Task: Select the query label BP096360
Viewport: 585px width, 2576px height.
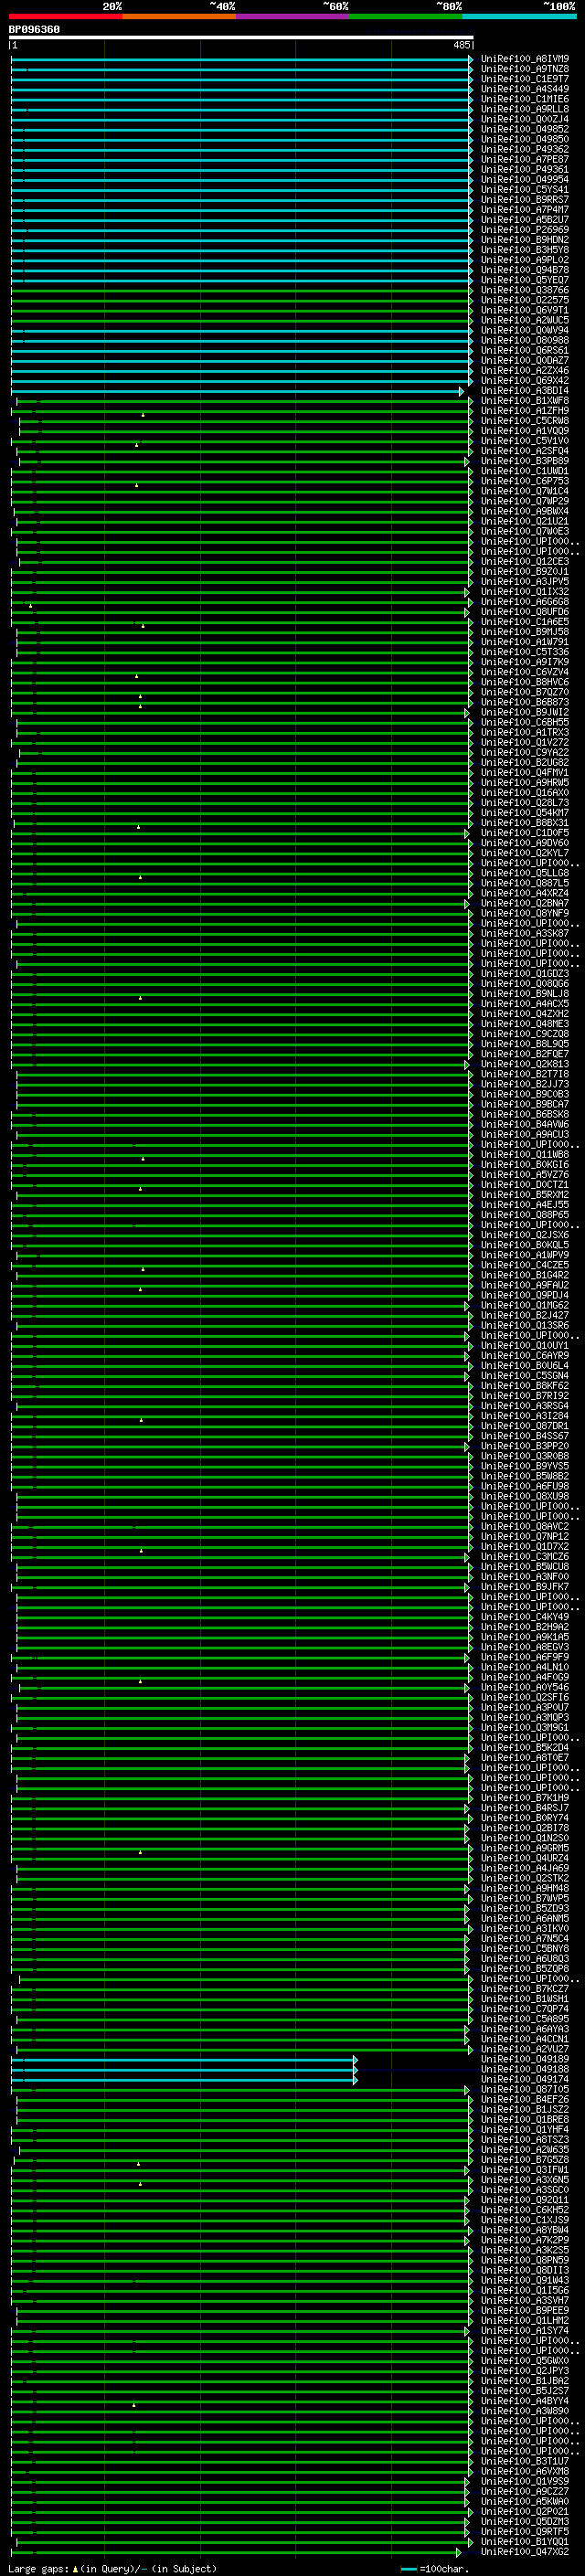Action: click(34, 30)
